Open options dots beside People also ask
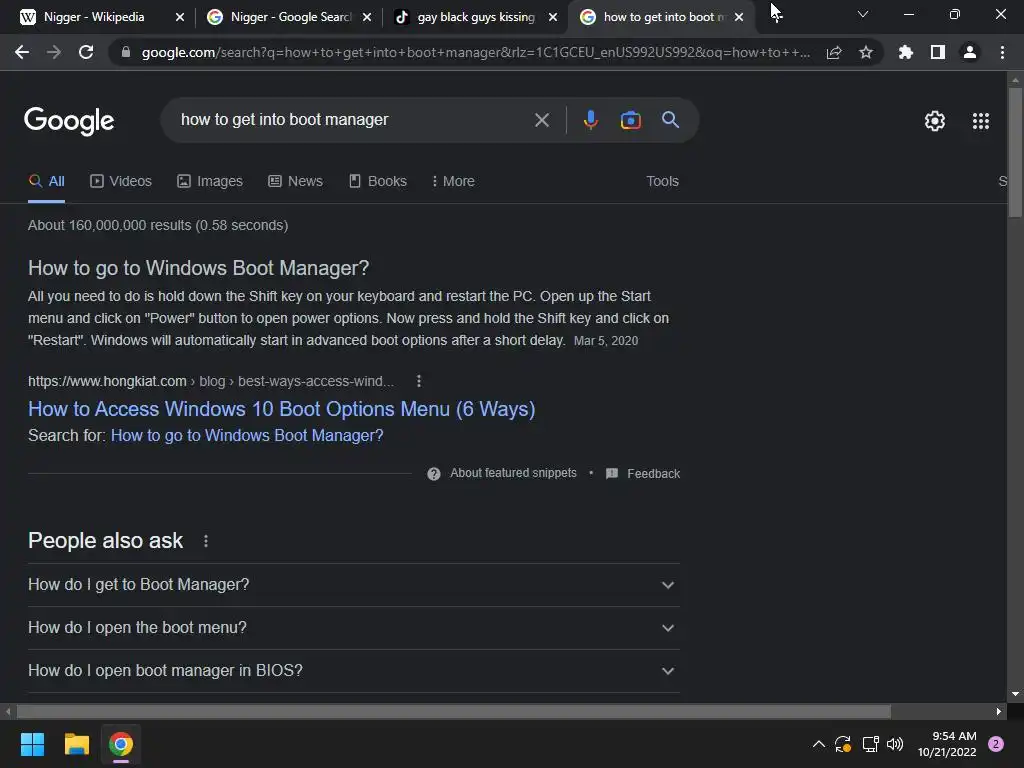 point(206,541)
